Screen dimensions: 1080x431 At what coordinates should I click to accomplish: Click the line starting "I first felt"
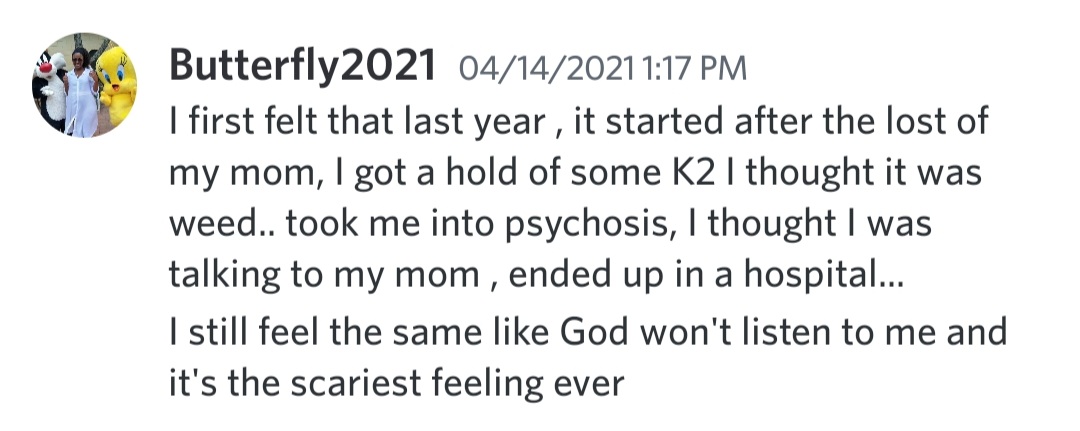pyautogui.click(x=578, y=122)
